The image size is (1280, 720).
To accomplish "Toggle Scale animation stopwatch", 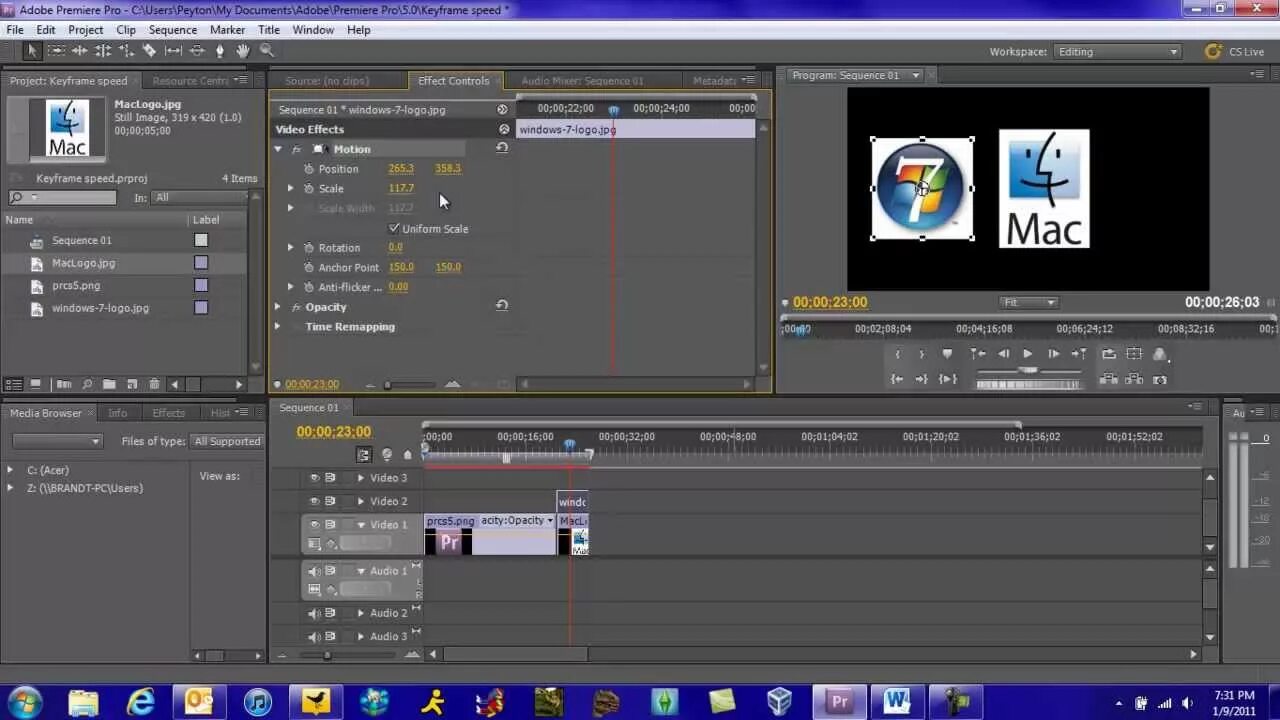I will (x=309, y=188).
